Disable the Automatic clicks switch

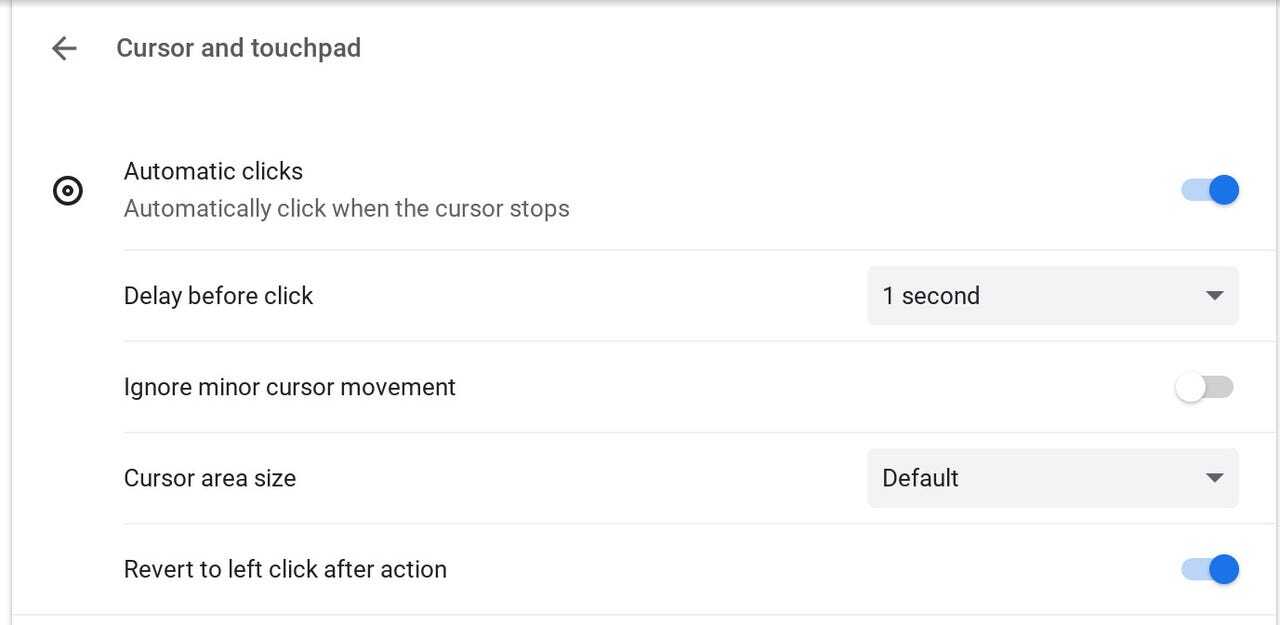(x=1210, y=190)
